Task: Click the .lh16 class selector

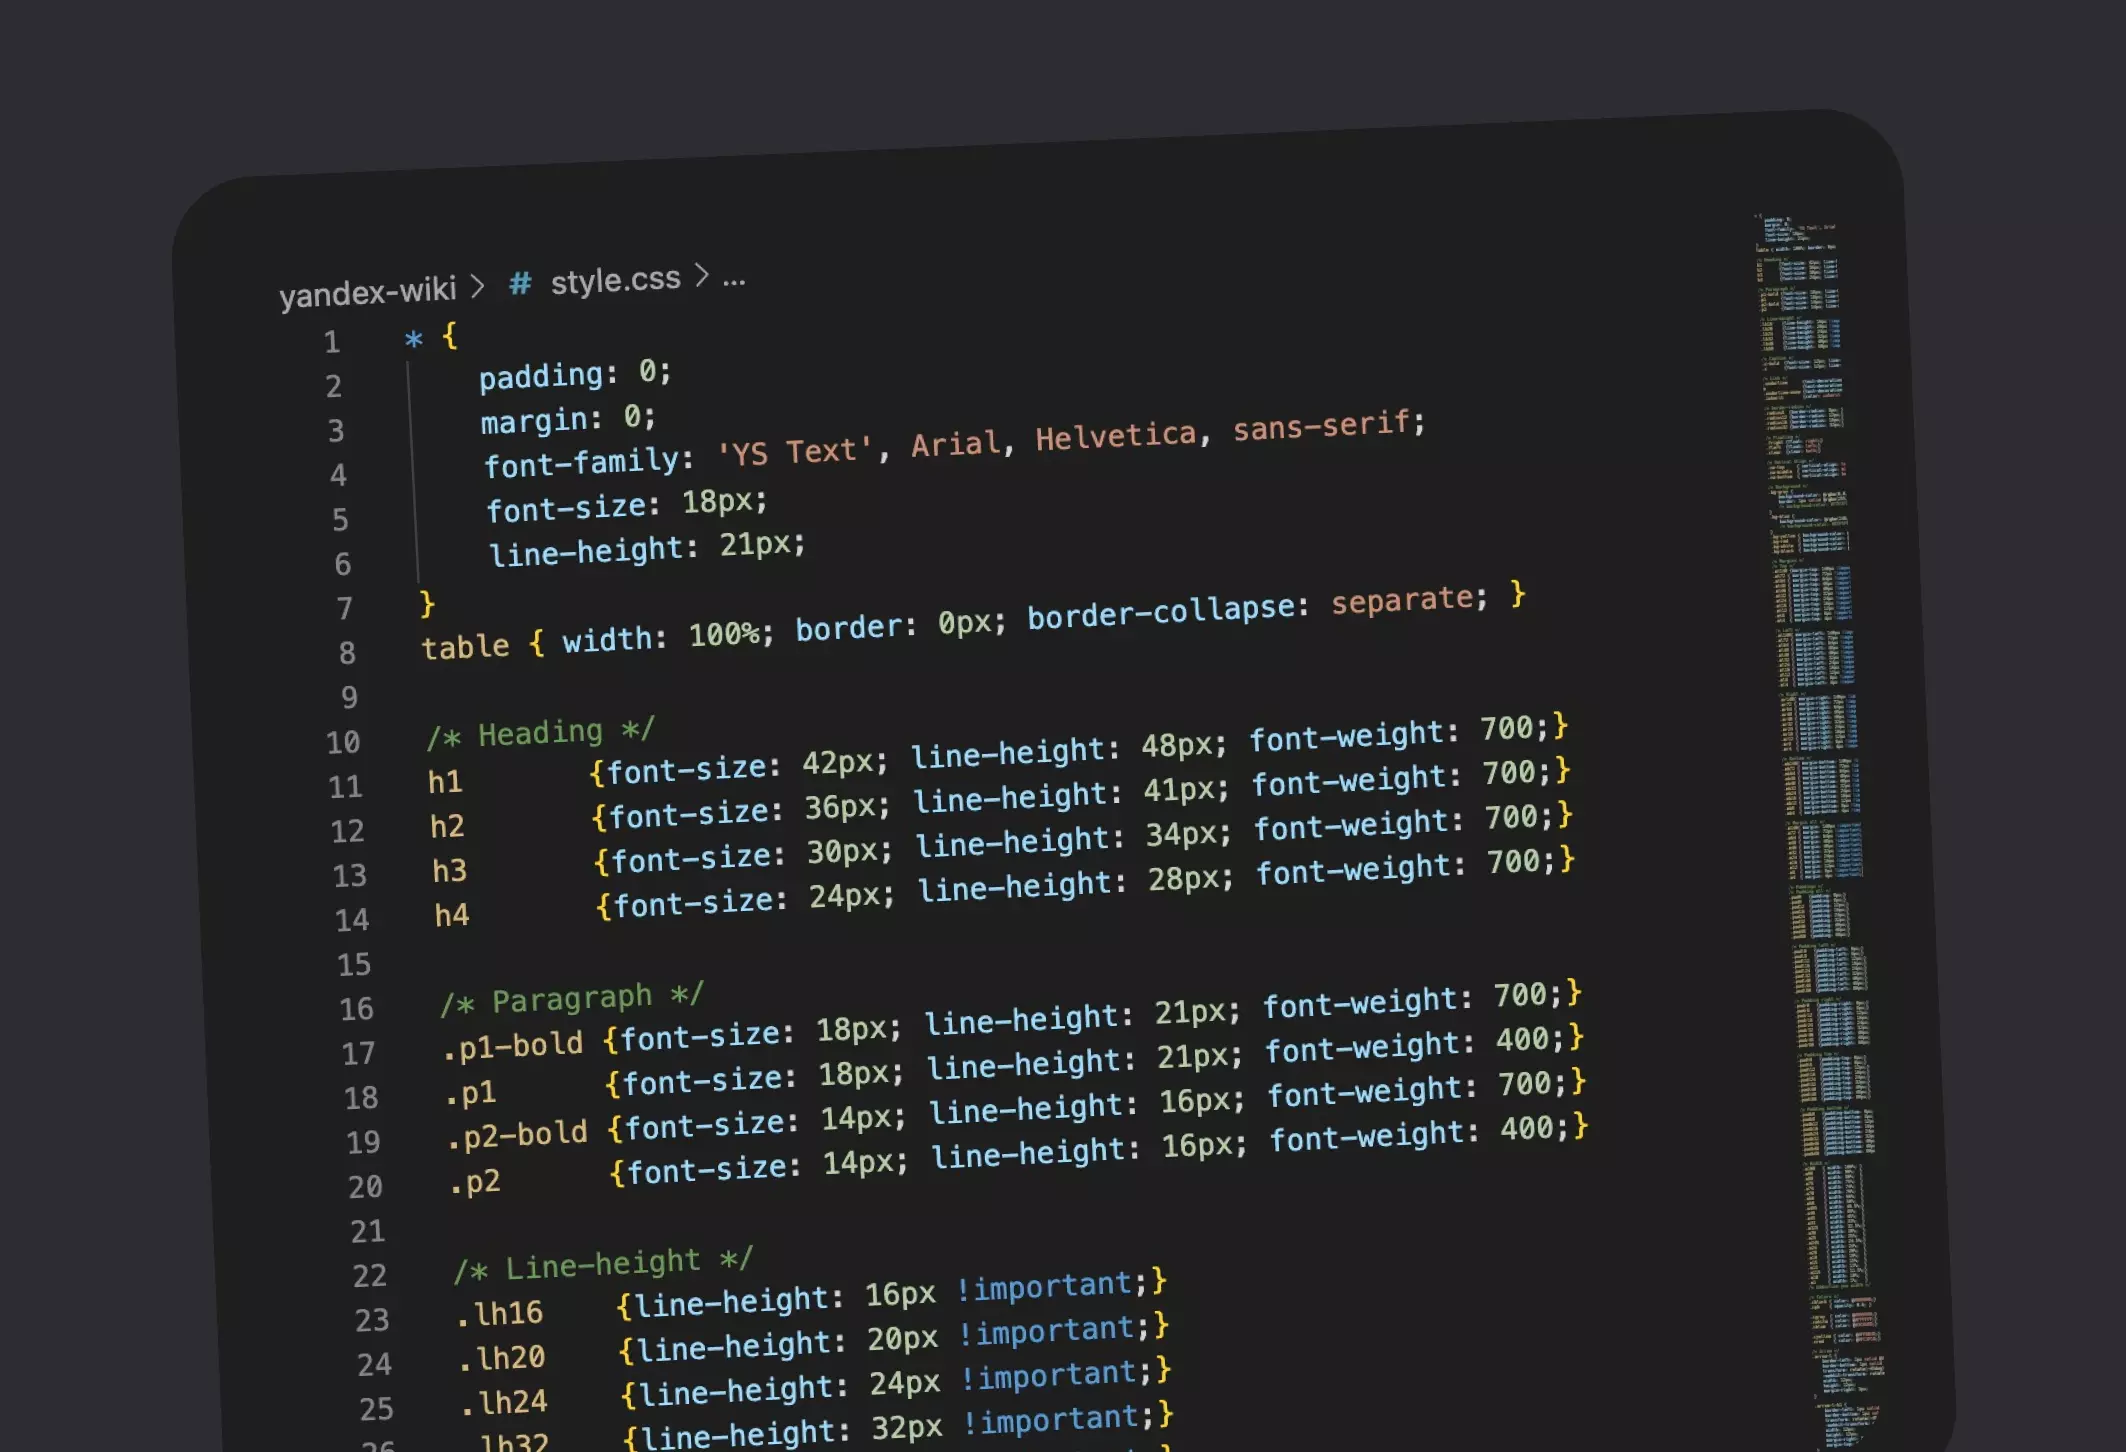Action: coord(499,1314)
